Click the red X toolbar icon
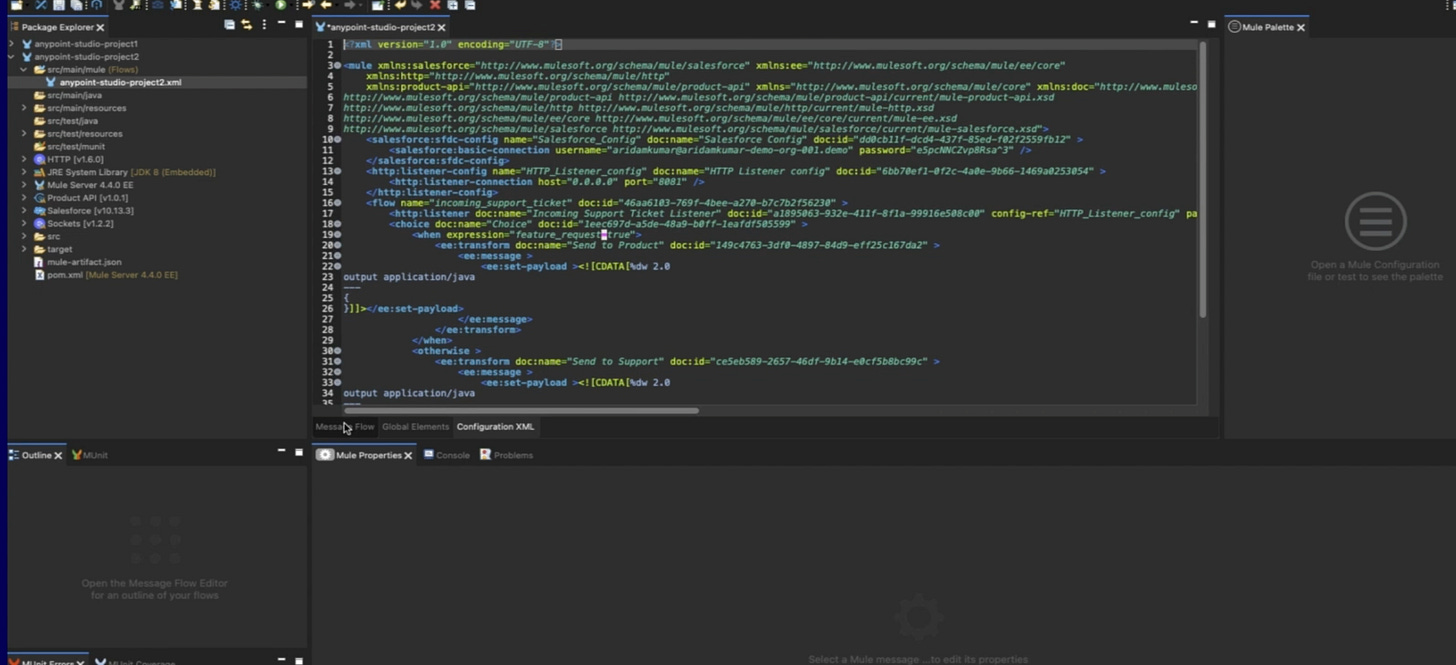 click(x=435, y=5)
